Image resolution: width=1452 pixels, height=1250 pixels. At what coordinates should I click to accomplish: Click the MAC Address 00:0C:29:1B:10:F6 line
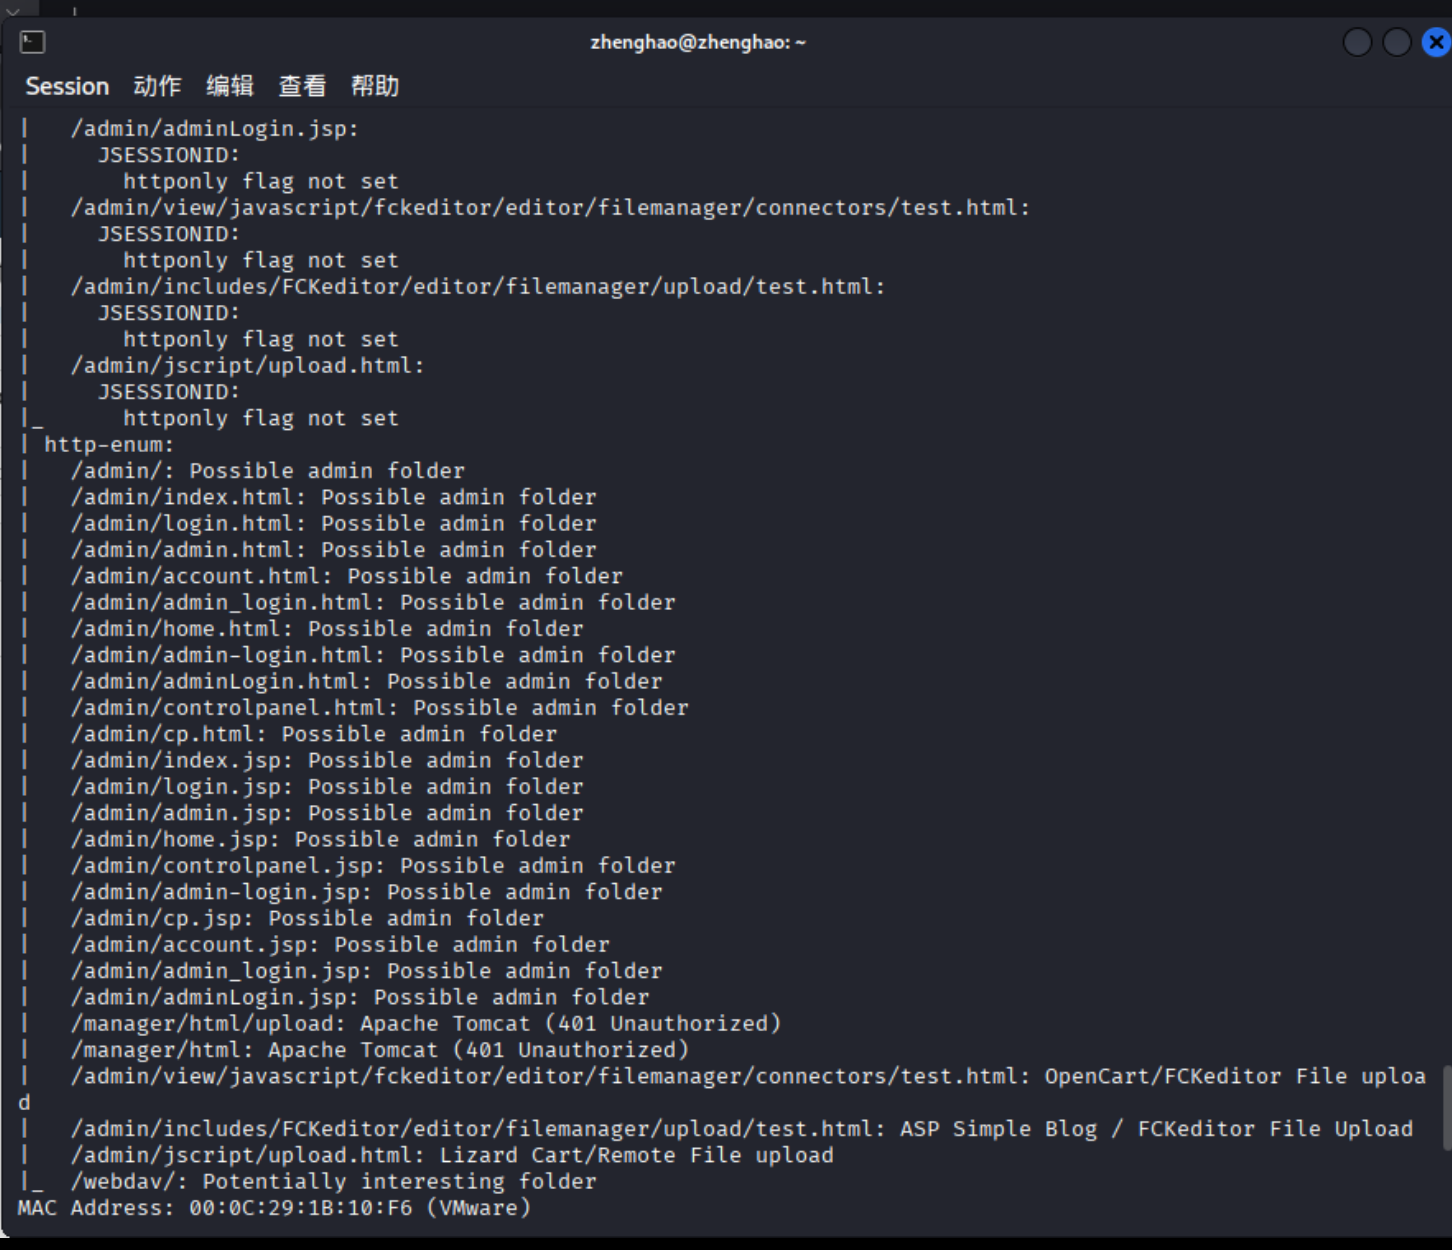[x=274, y=1208]
